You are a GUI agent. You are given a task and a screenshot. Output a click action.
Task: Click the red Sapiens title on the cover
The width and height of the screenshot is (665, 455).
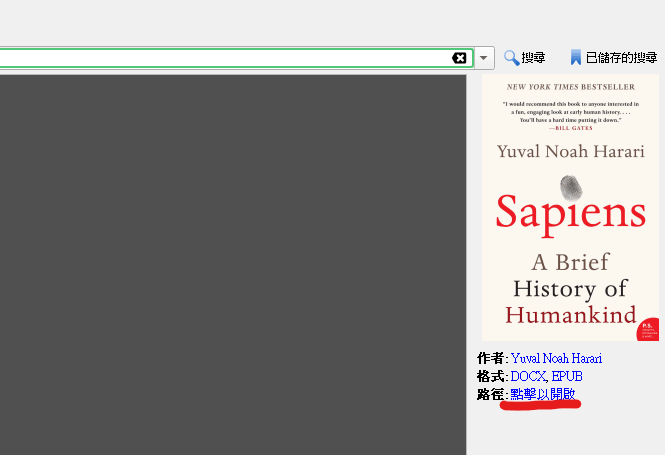(571, 215)
